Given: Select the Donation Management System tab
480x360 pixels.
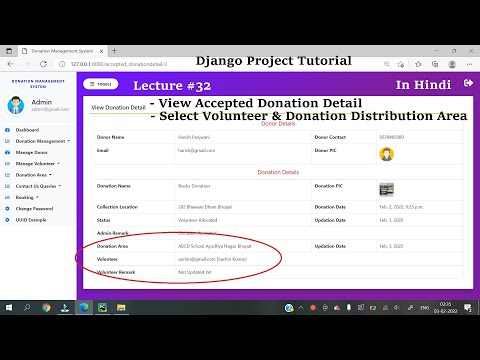Looking at the screenshot, I should tap(62, 51).
